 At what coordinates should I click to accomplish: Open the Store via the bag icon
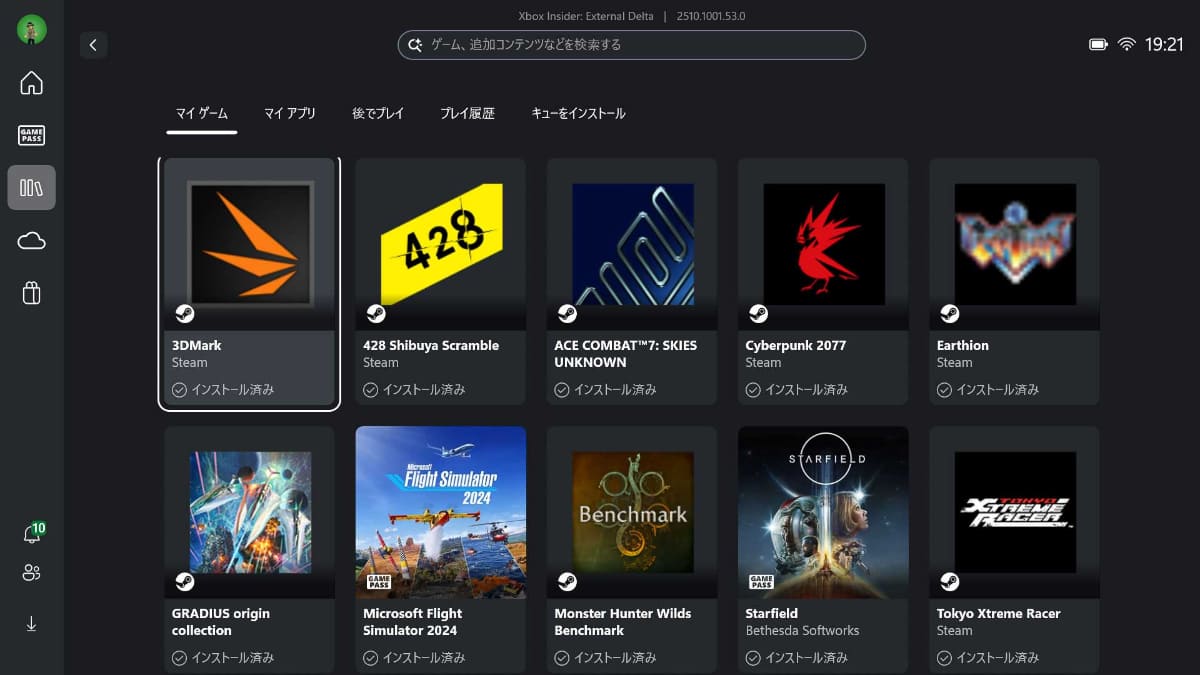pos(31,292)
